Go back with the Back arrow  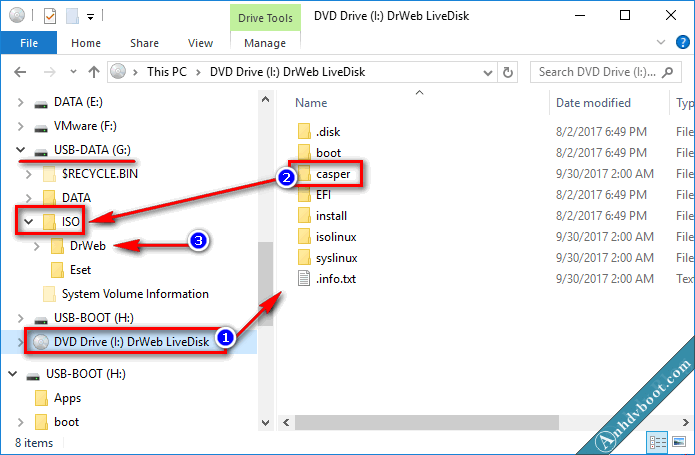pos(20,72)
